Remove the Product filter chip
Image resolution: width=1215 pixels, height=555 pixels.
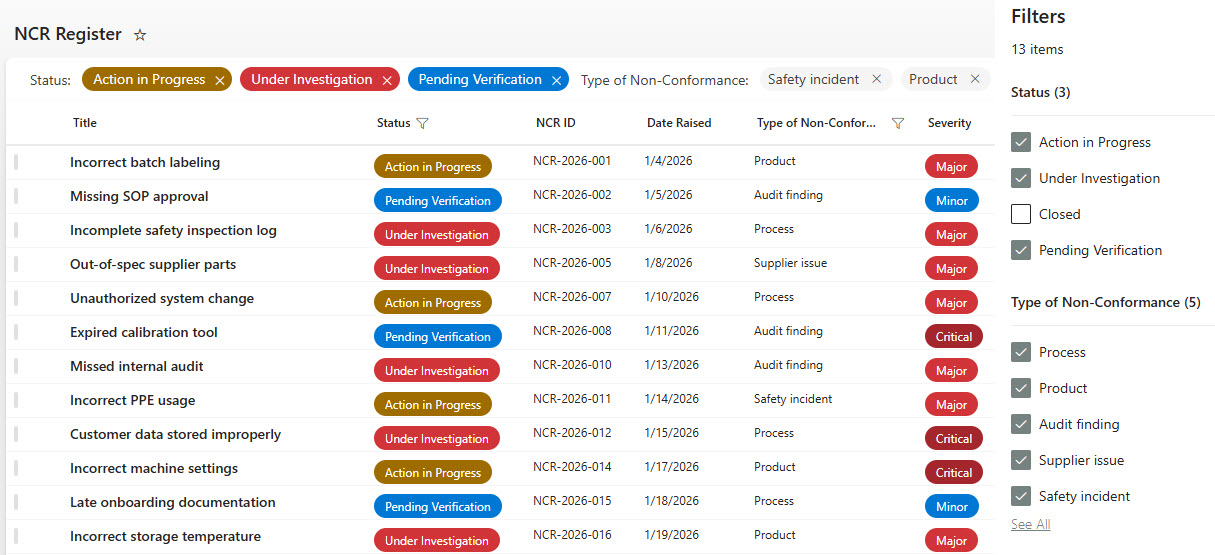point(975,79)
